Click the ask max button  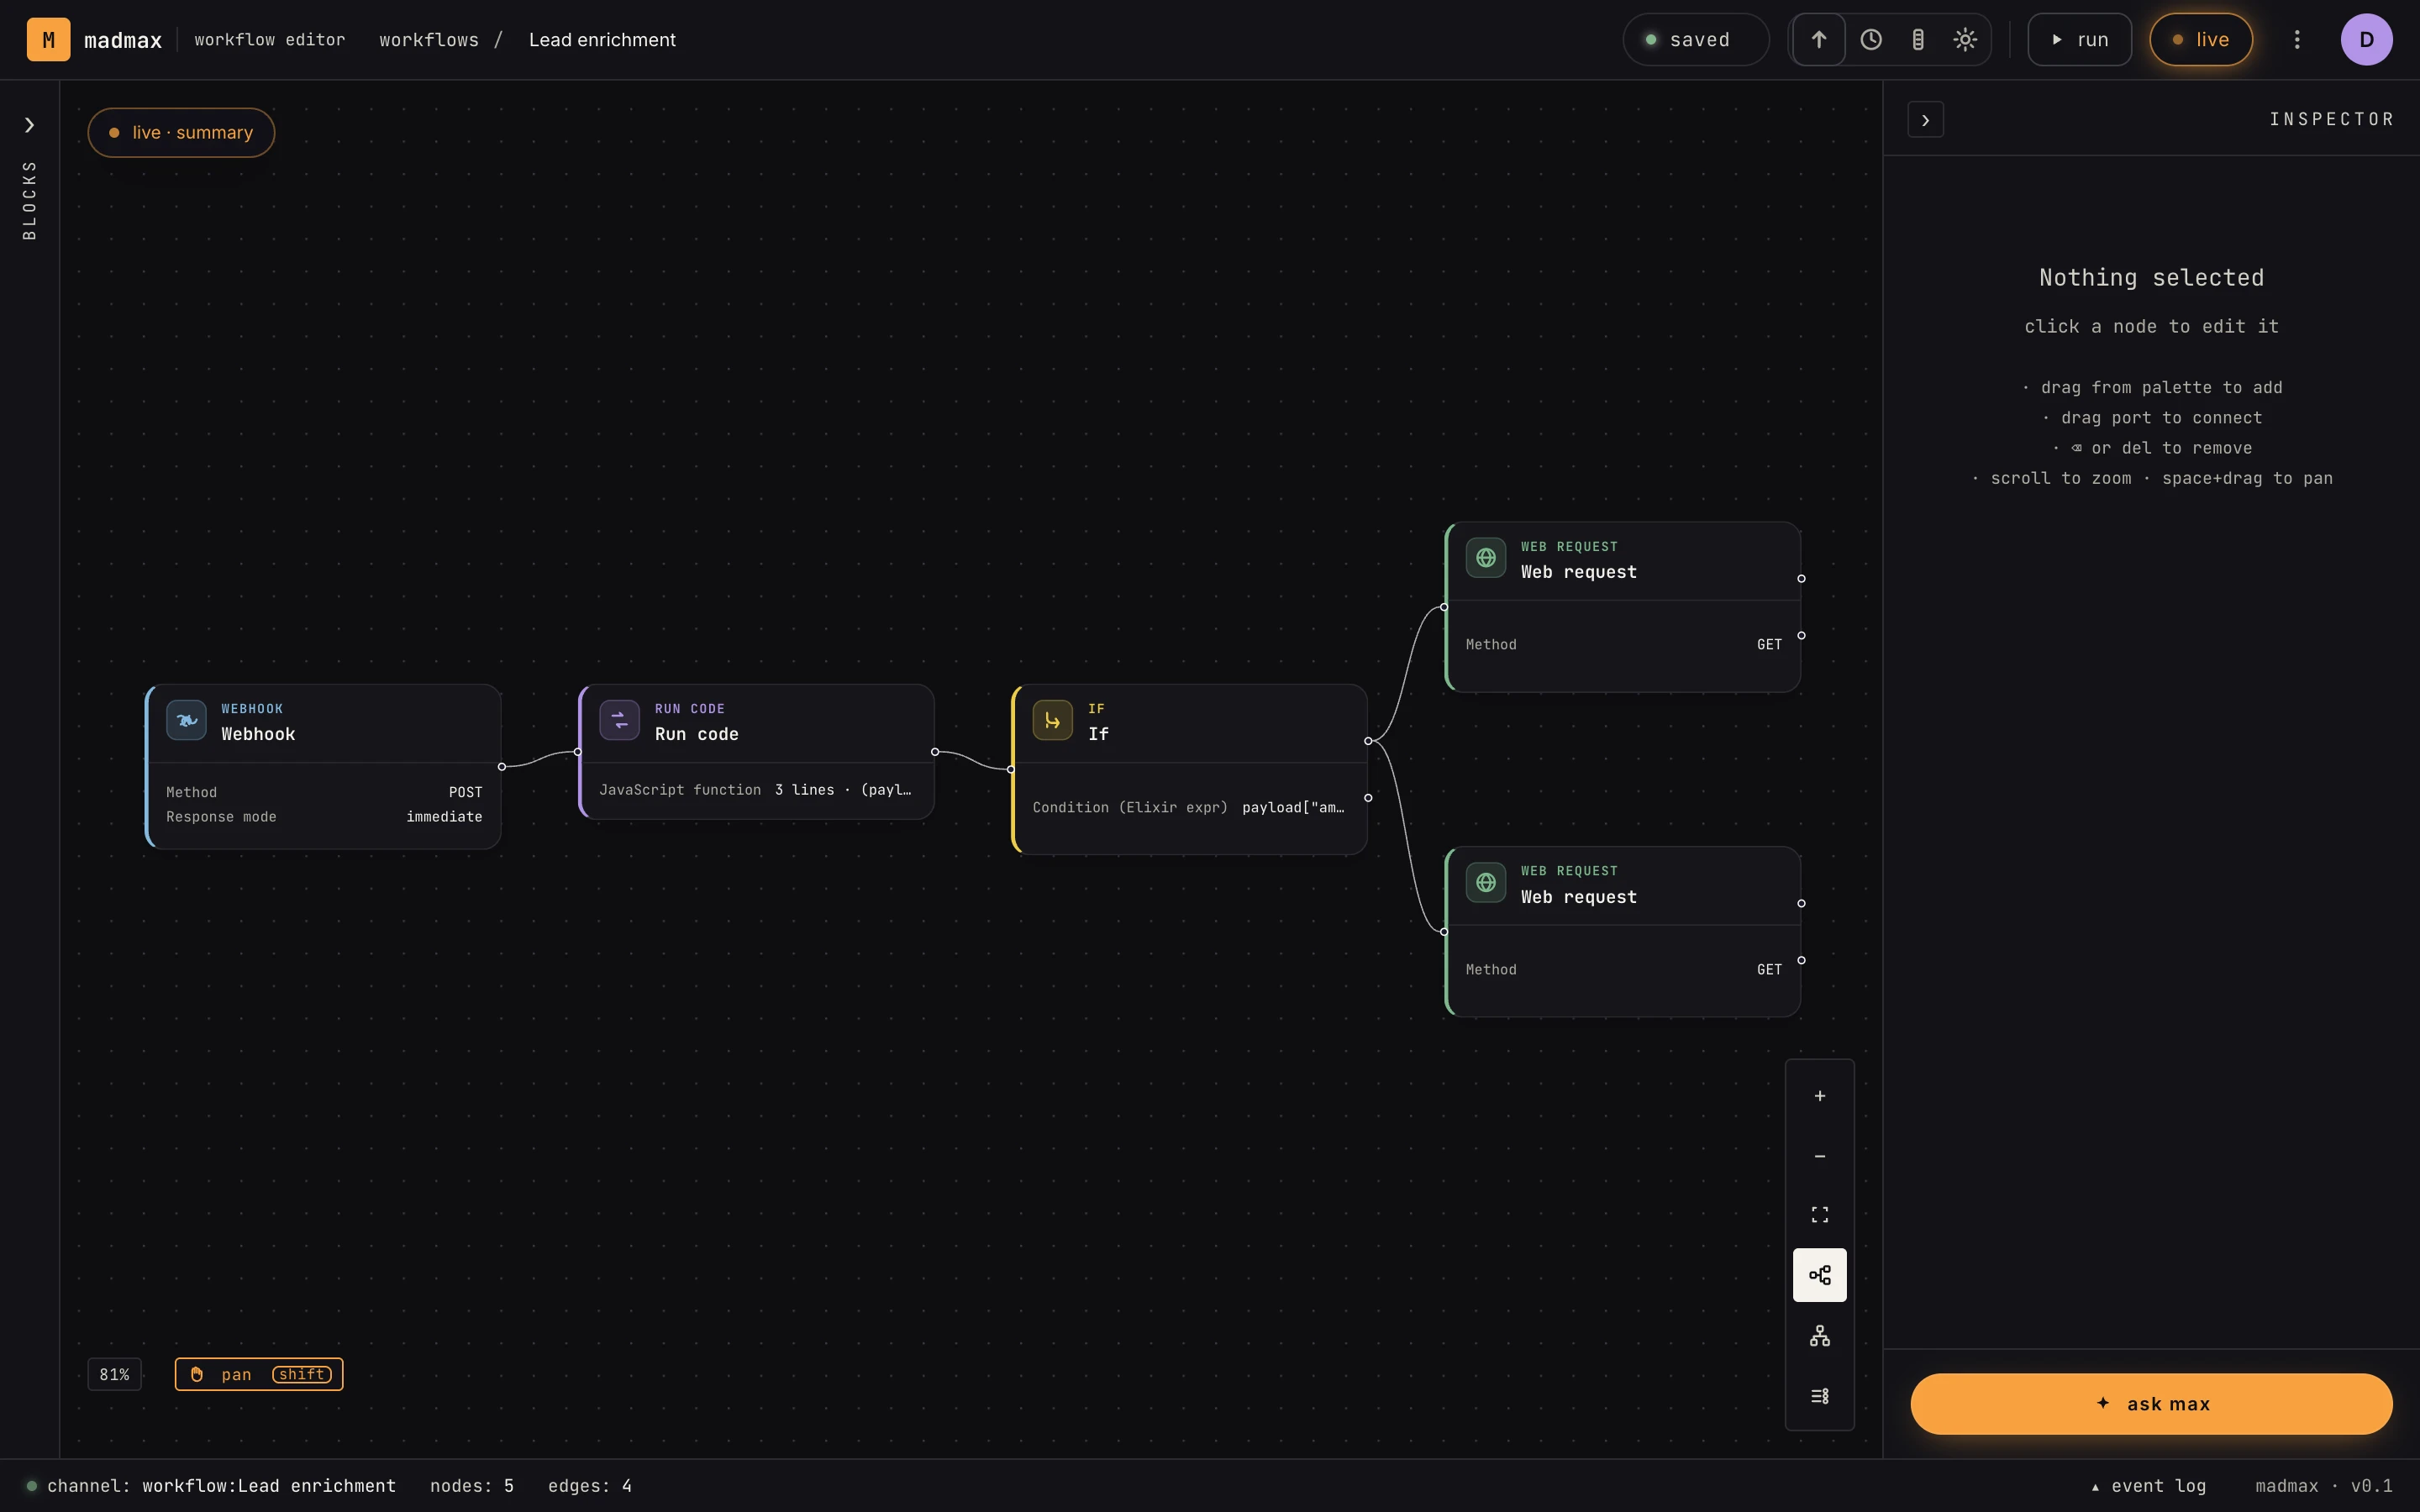[2151, 1404]
